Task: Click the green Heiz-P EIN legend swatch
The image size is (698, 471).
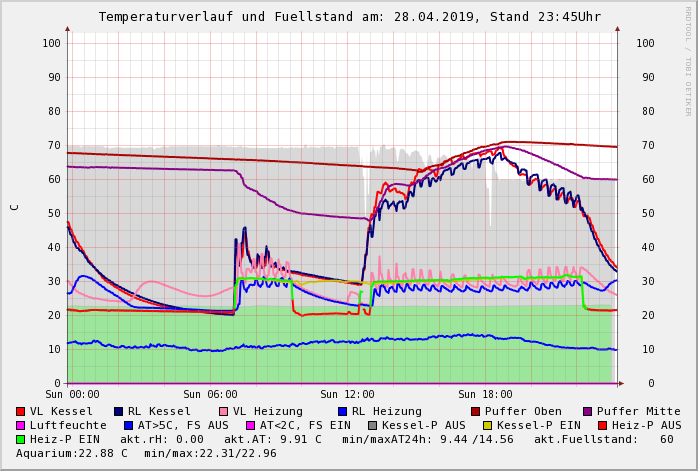Action: (x=21, y=440)
